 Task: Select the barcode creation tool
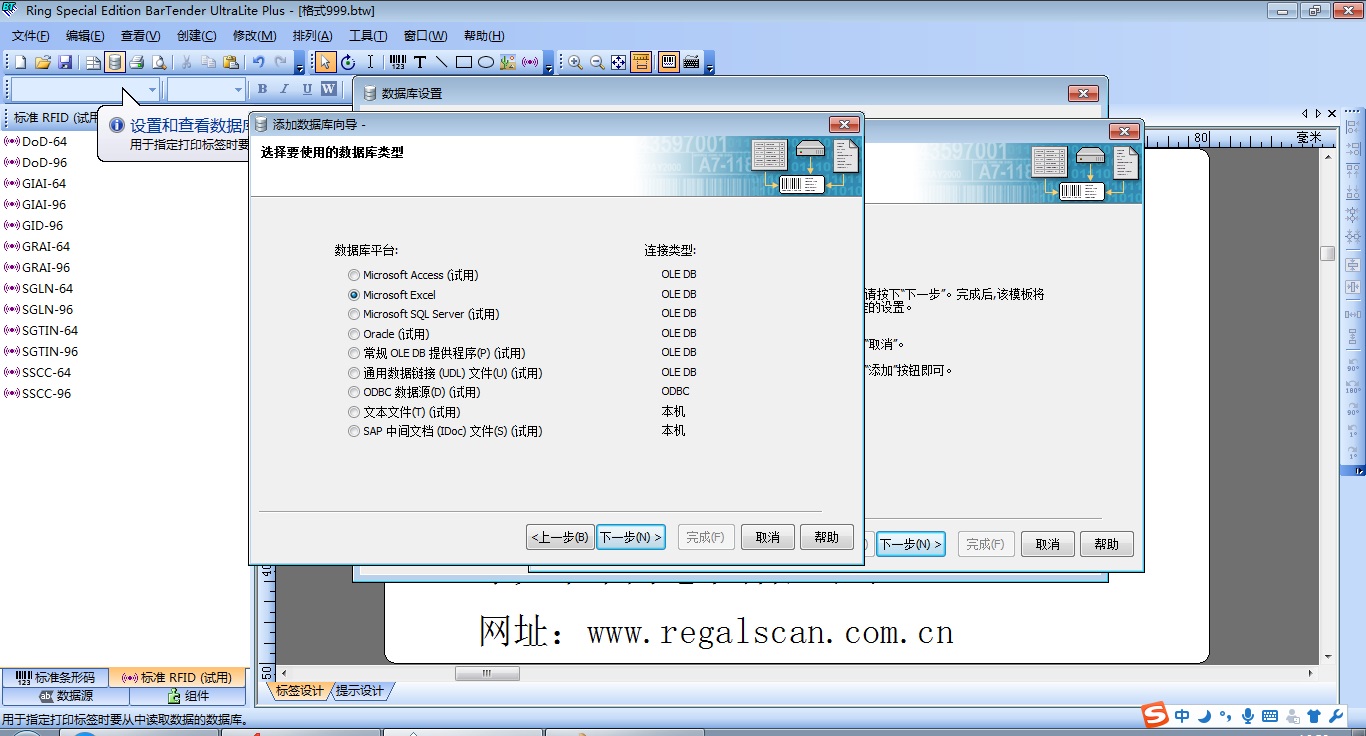pos(398,62)
